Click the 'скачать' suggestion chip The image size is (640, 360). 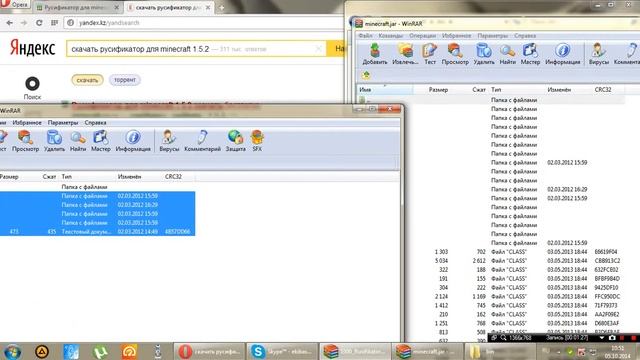point(87,80)
